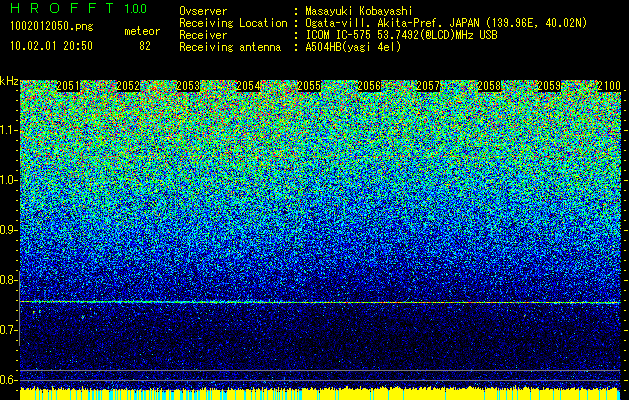Click the Ovserver field label
The height and width of the screenshot is (400, 629).
tap(203, 11)
